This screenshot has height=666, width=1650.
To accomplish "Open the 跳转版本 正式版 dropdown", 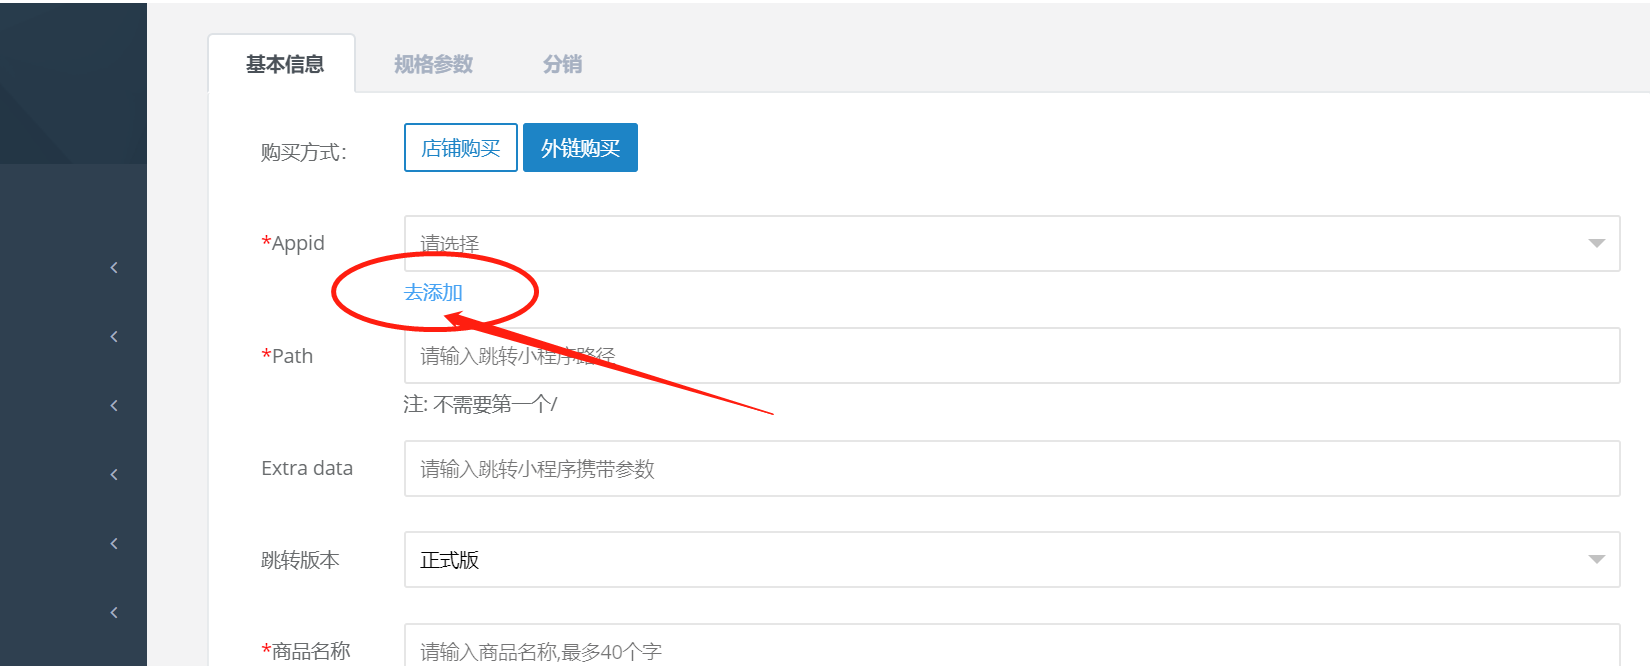I will click(1012, 560).
